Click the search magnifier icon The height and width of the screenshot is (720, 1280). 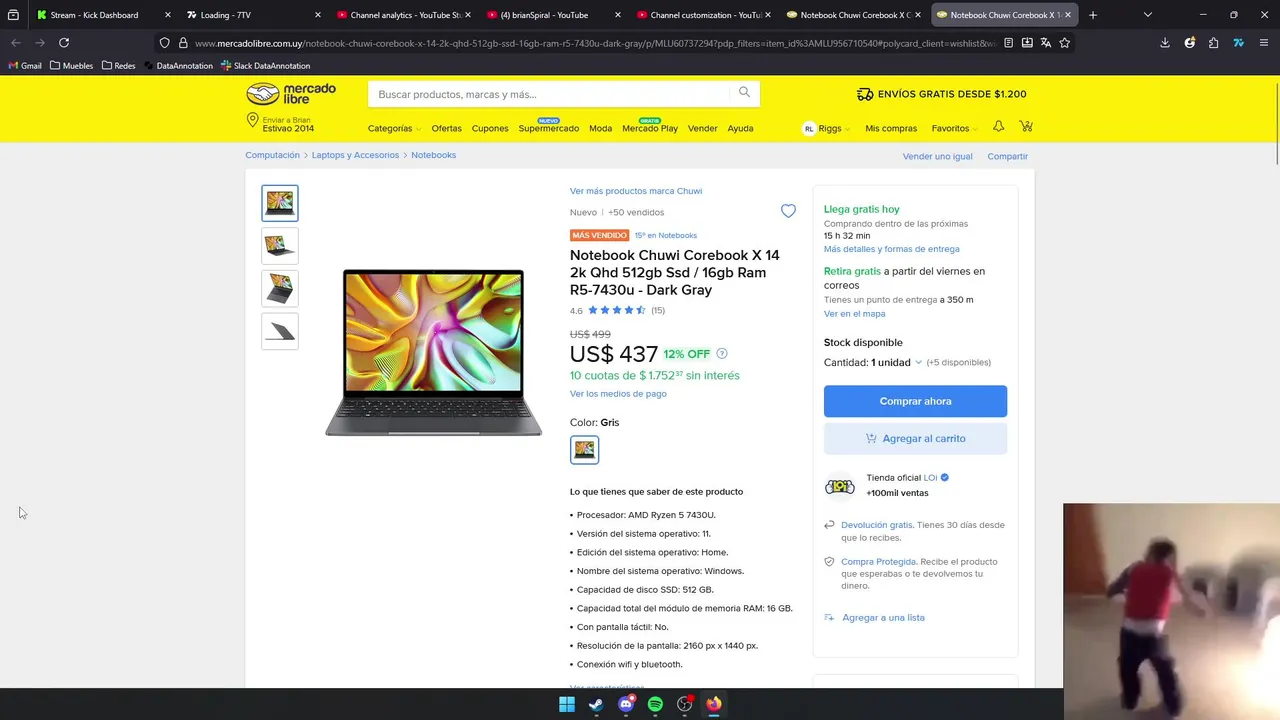744,93
